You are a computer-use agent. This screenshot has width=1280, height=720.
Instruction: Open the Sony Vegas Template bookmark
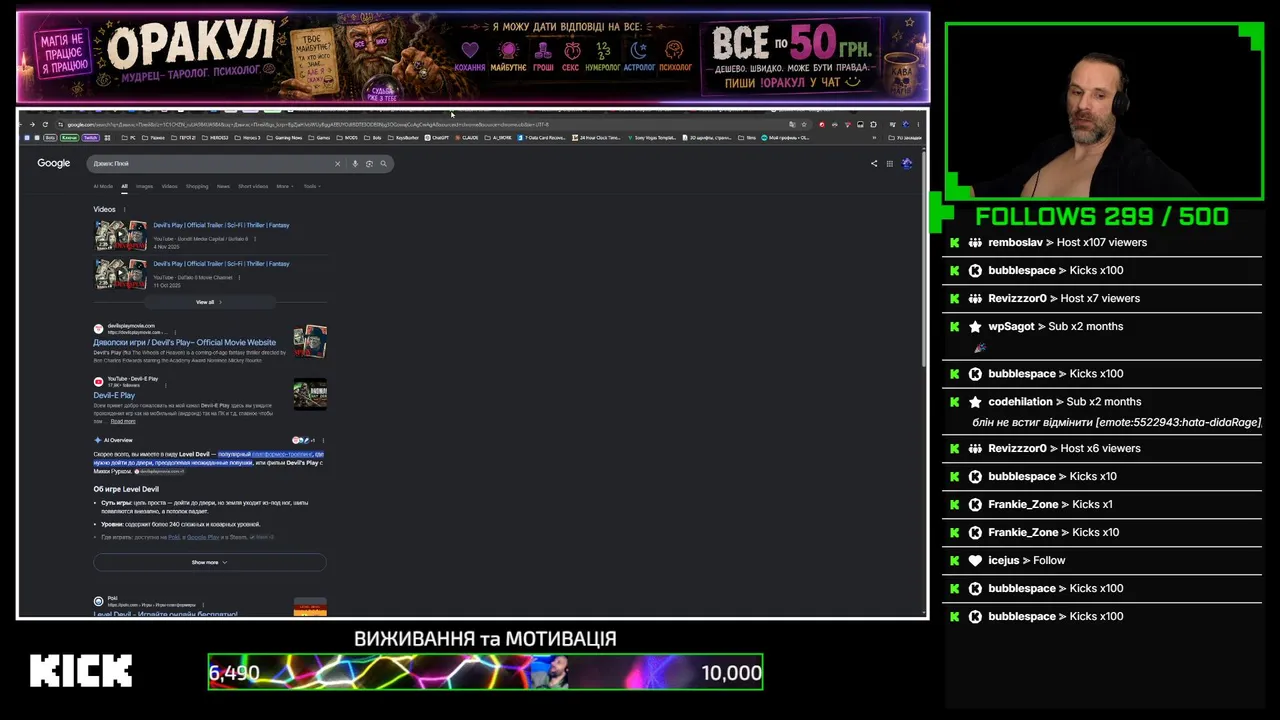point(653,137)
